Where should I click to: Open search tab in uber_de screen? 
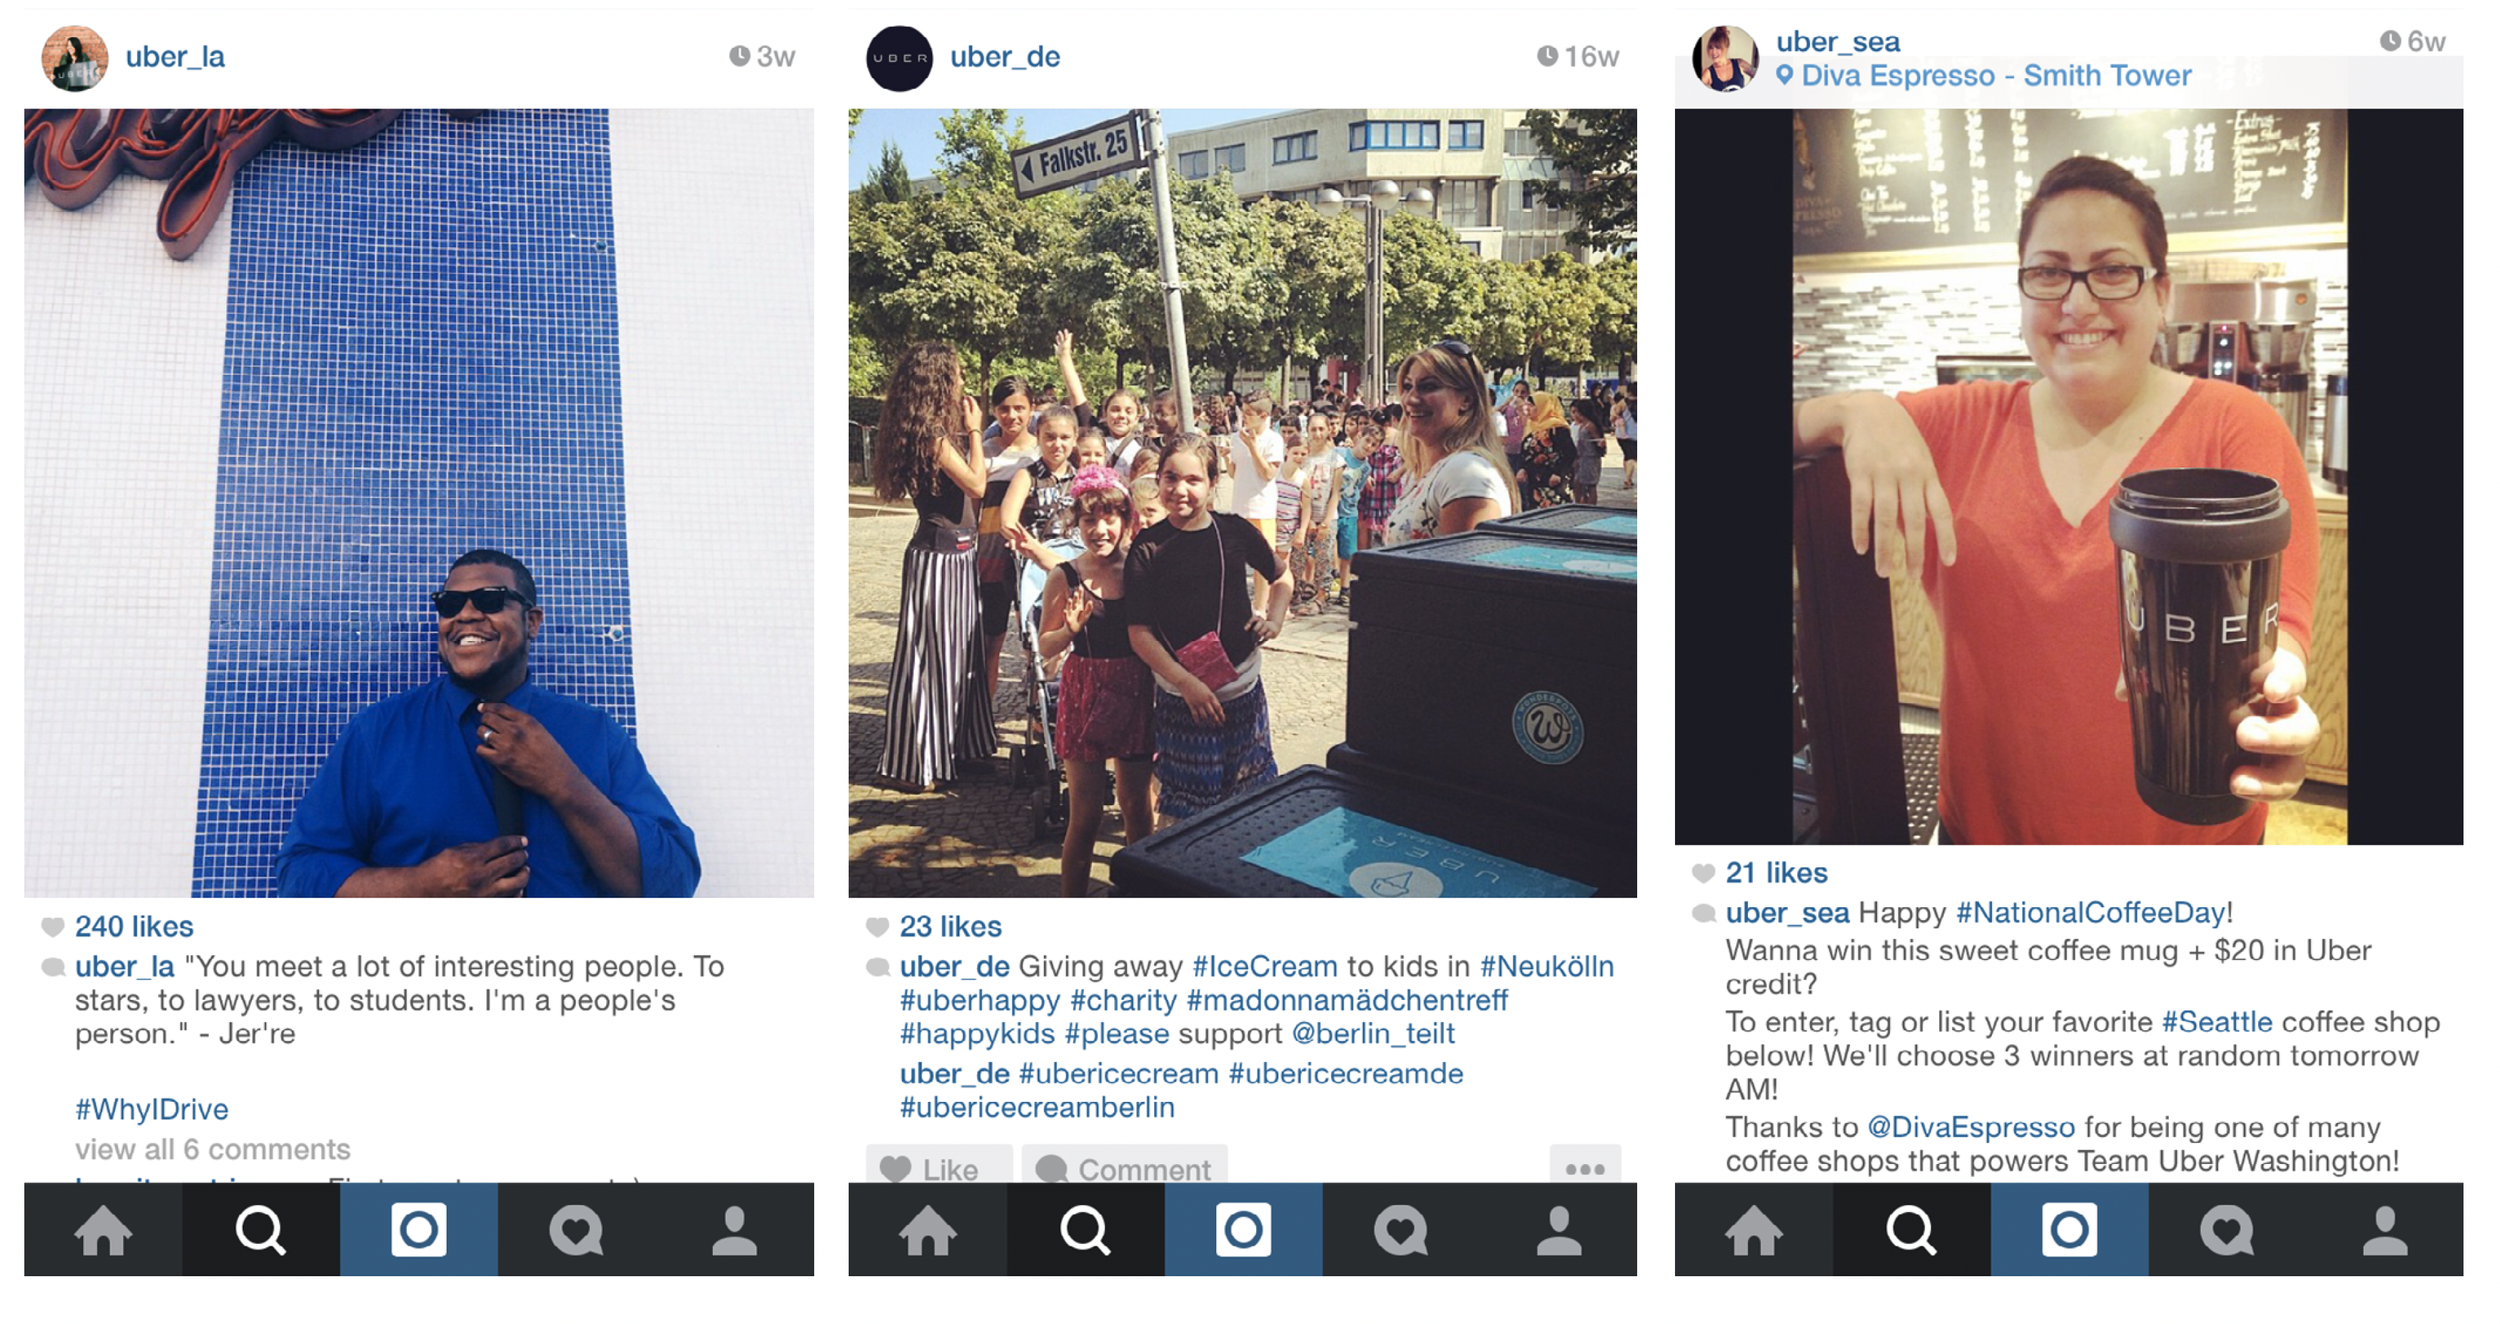coord(1085,1230)
